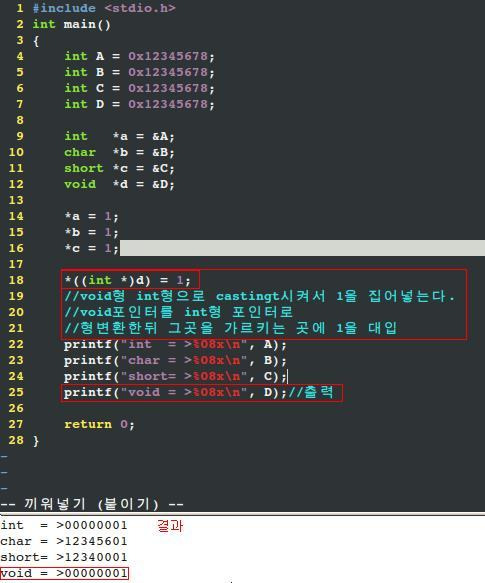Click the printf "char" line with B
This screenshot has width=485, height=583.
tap(175, 361)
